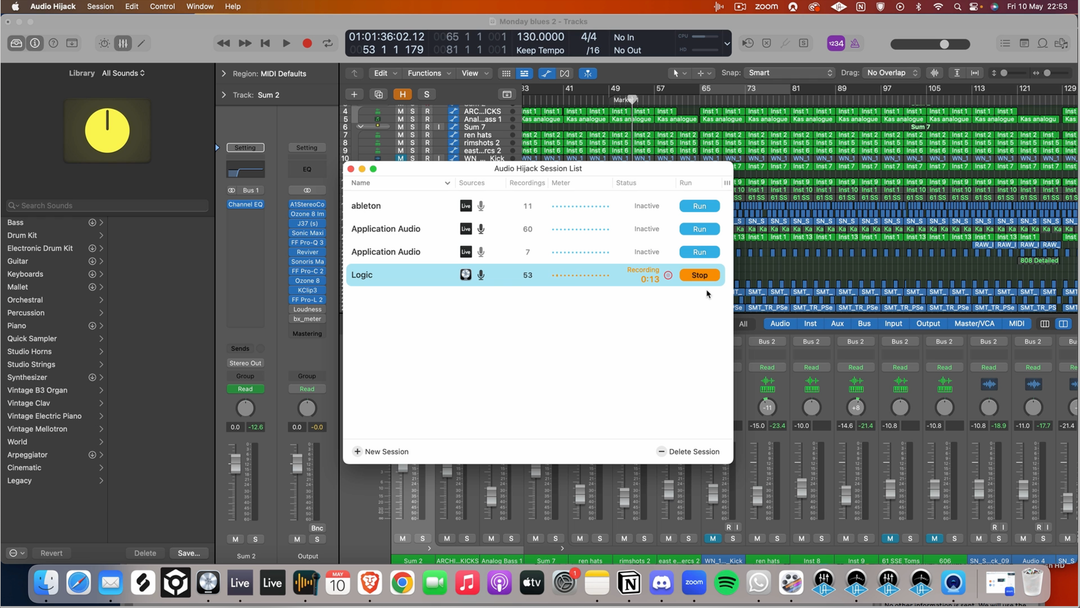Toggle the purple Count-in 1234 button
The image size is (1080, 608).
coord(835,44)
